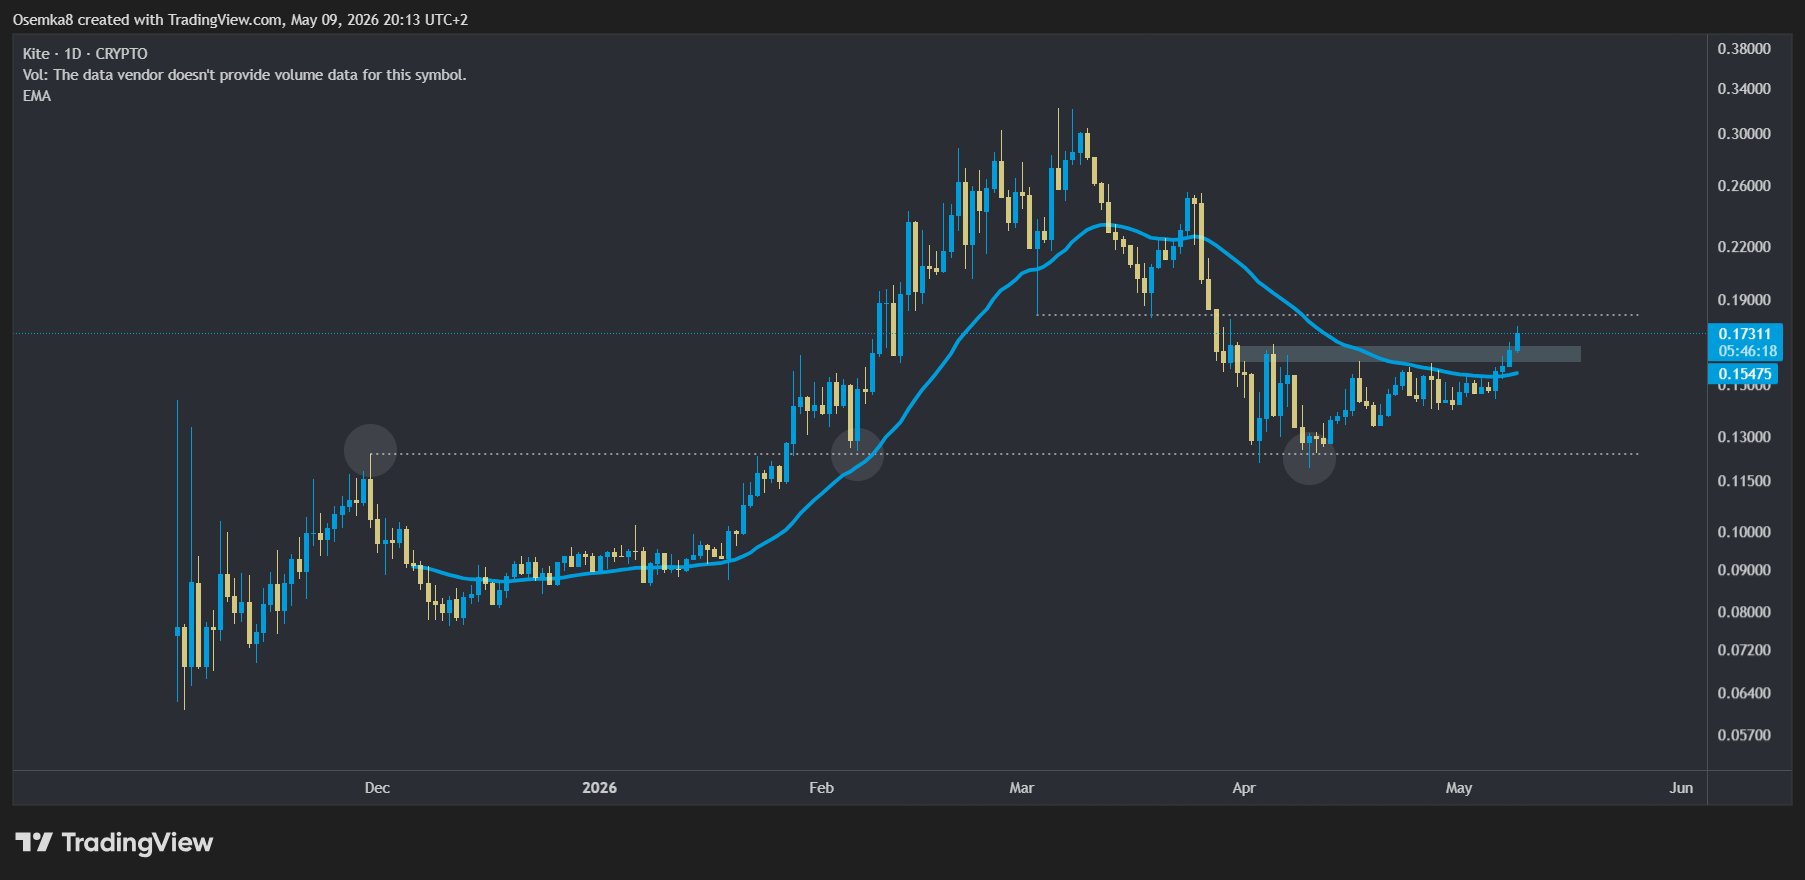Click the EMA value label 0.15475
Image resolution: width=1805 pixels, height=880 pixels.
point(1745,374)
